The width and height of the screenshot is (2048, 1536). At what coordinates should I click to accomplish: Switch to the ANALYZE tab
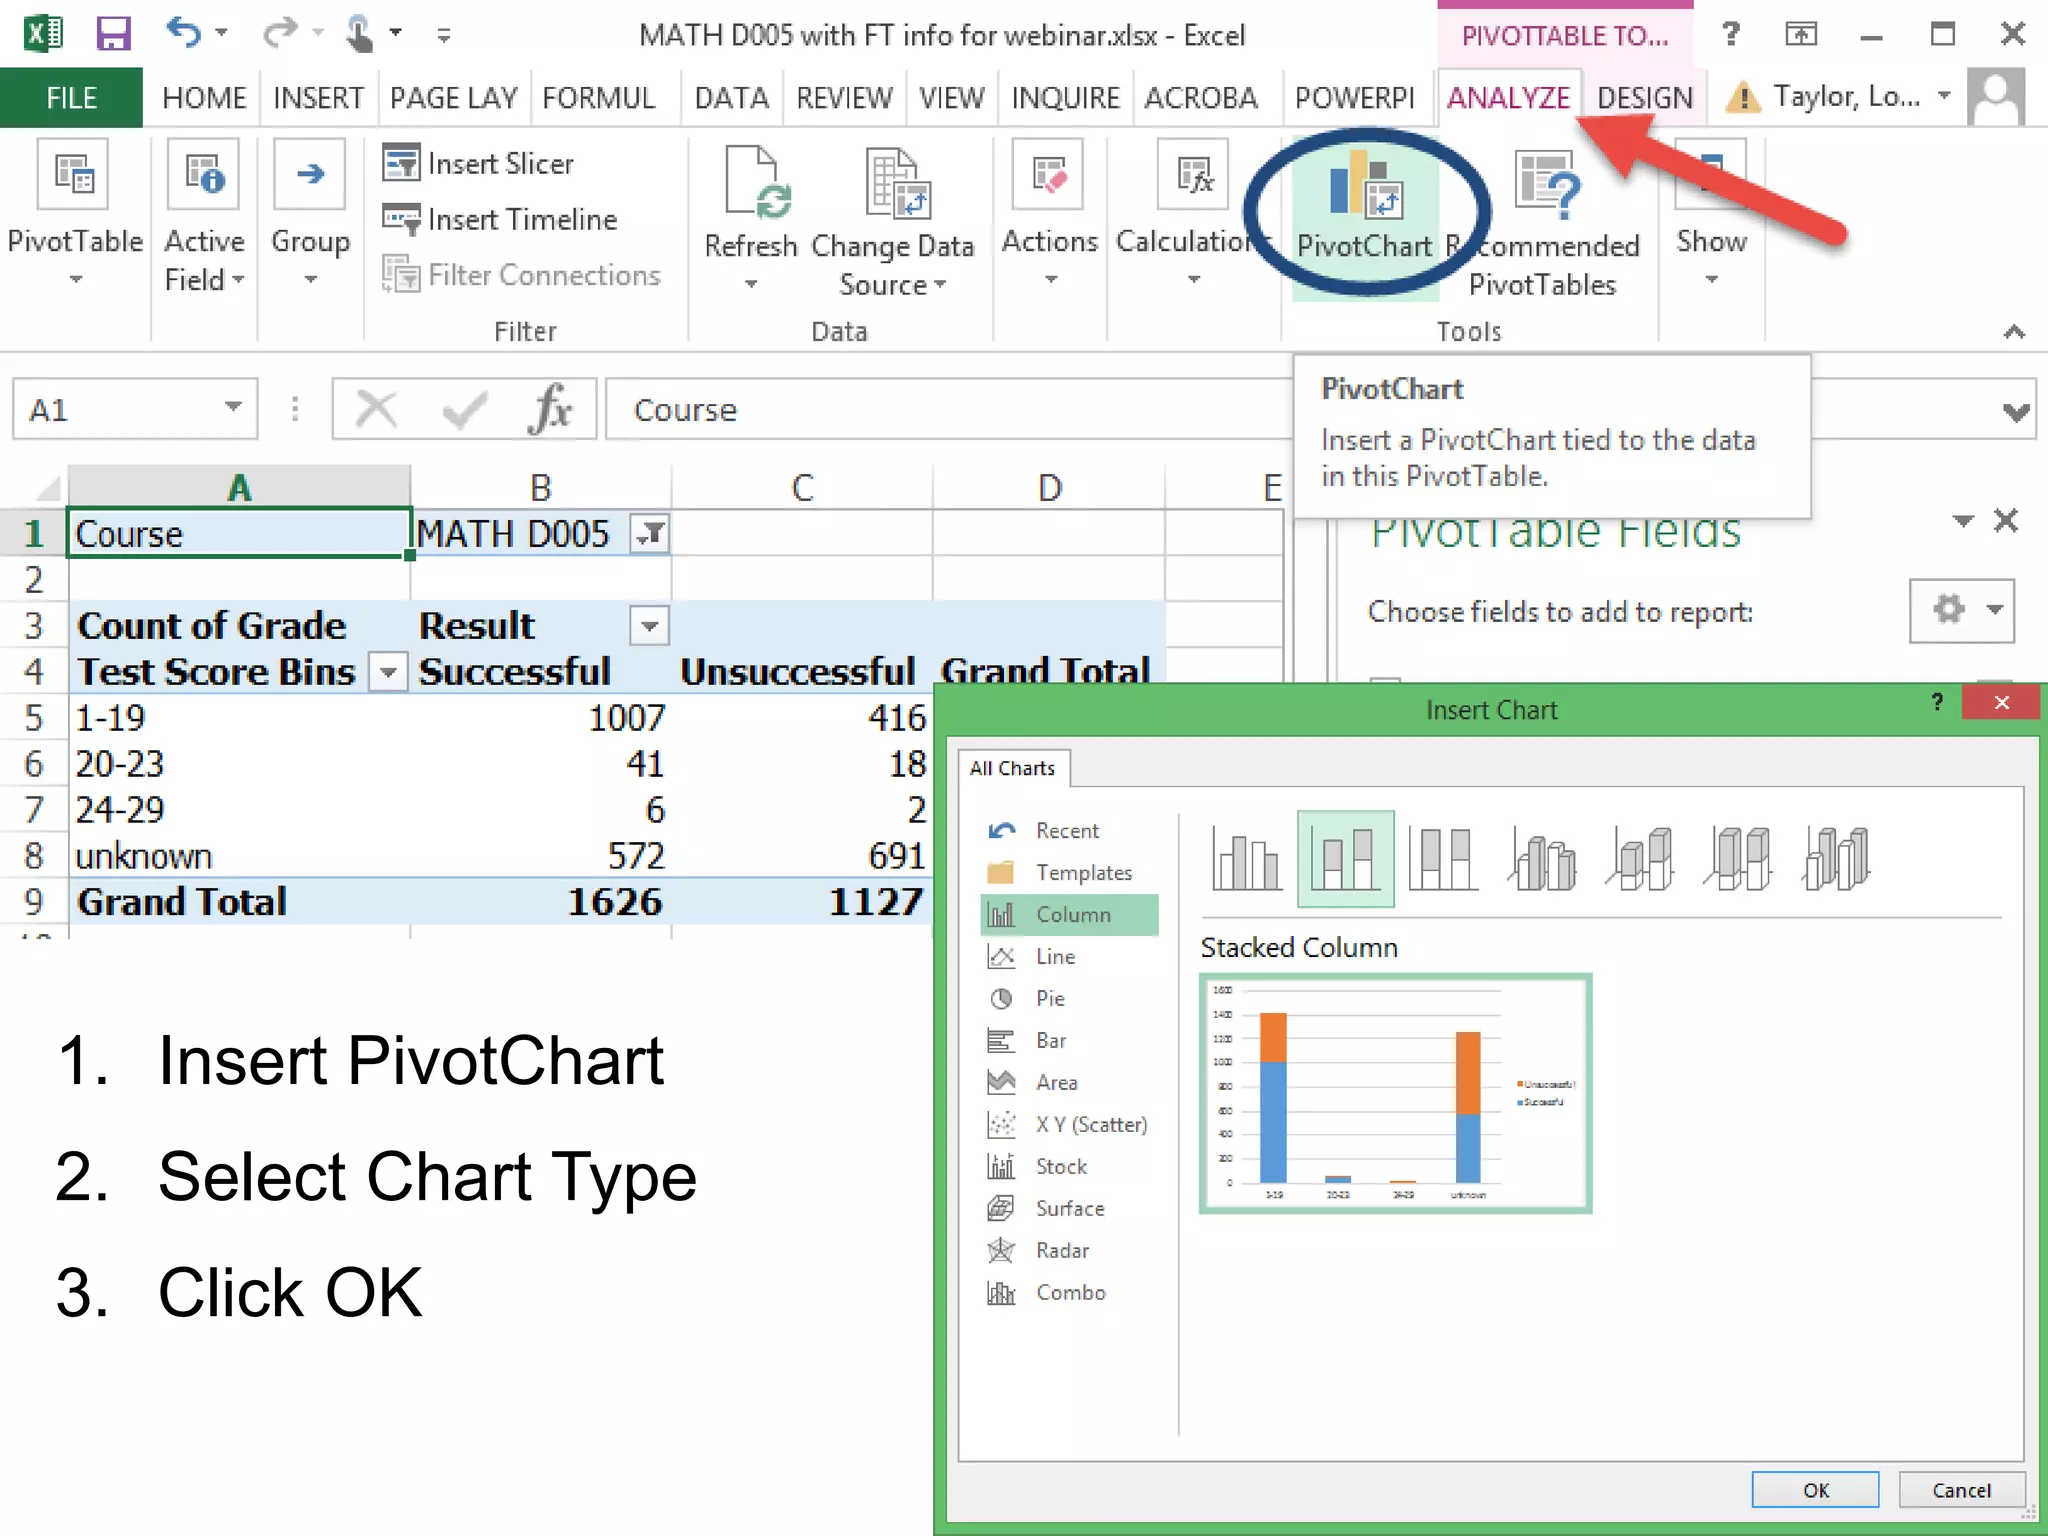click(1508, 98)
